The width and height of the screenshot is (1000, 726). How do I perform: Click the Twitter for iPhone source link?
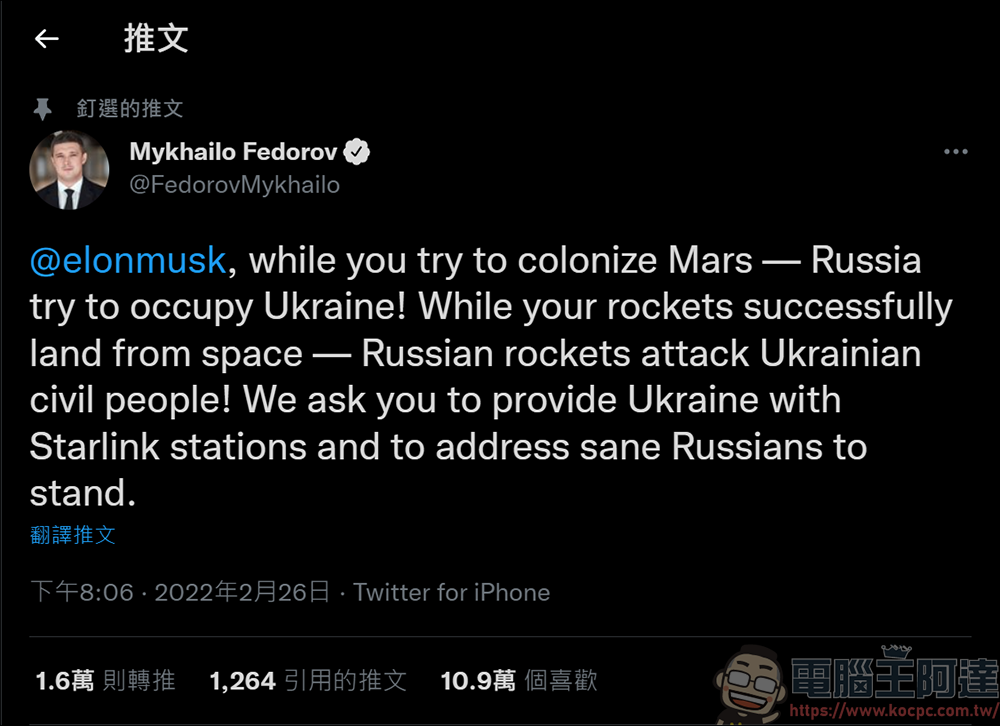452,592
